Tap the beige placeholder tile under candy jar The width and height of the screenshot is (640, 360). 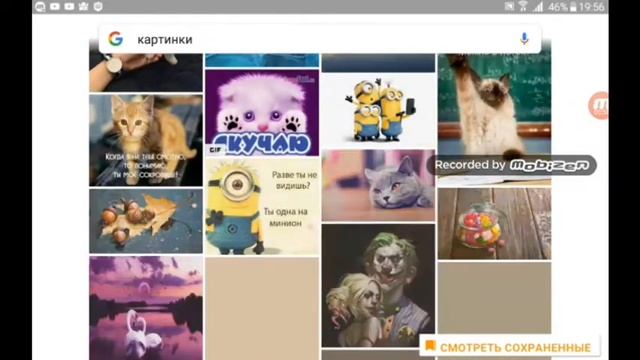coord(494,298)
